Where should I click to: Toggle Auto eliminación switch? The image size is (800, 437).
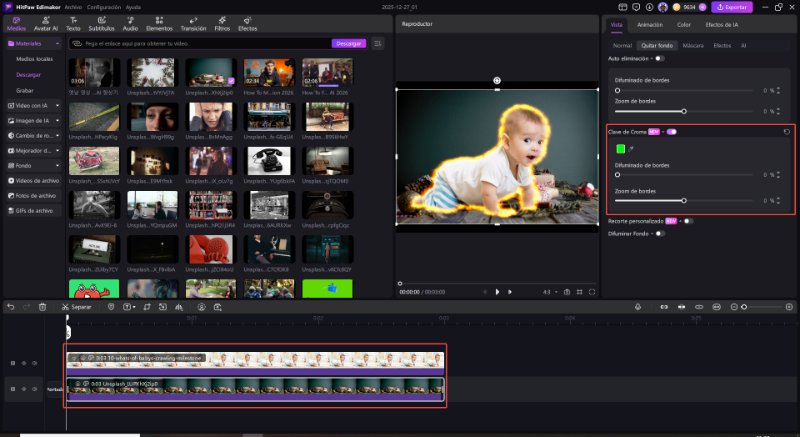(x=660, y=59)
